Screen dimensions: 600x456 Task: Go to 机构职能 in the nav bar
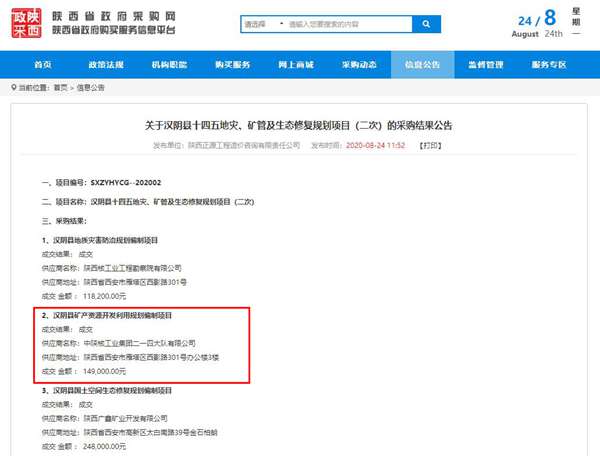(170, 64)
